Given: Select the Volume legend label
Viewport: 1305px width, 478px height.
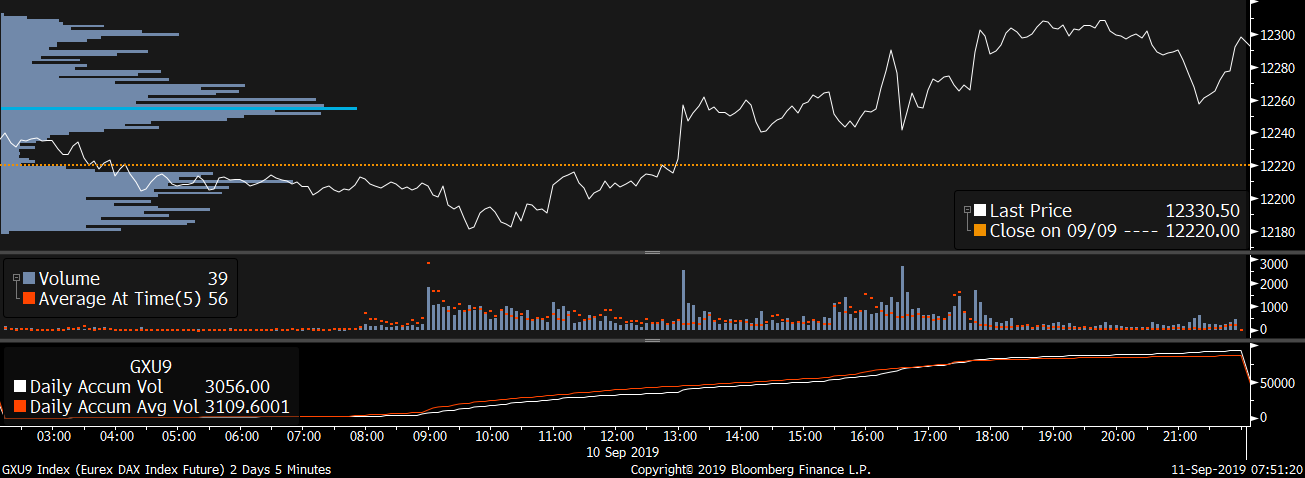Looking at the screenshot, I should point(69,279).
